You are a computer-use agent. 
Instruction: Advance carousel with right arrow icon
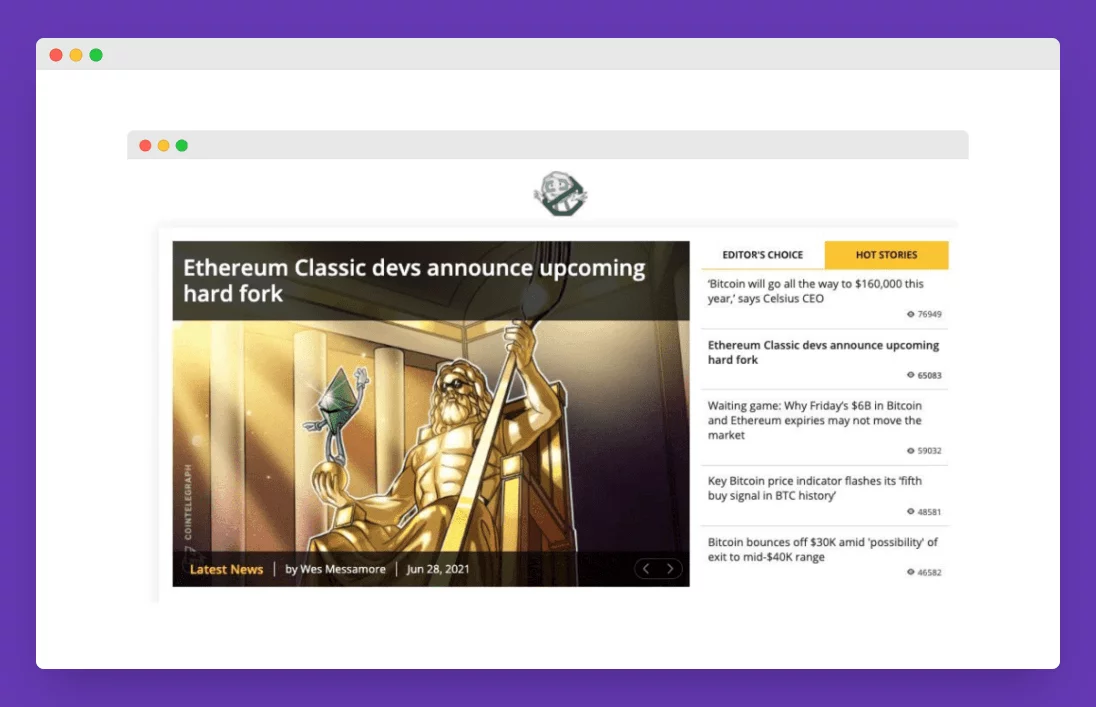point(670,569)
